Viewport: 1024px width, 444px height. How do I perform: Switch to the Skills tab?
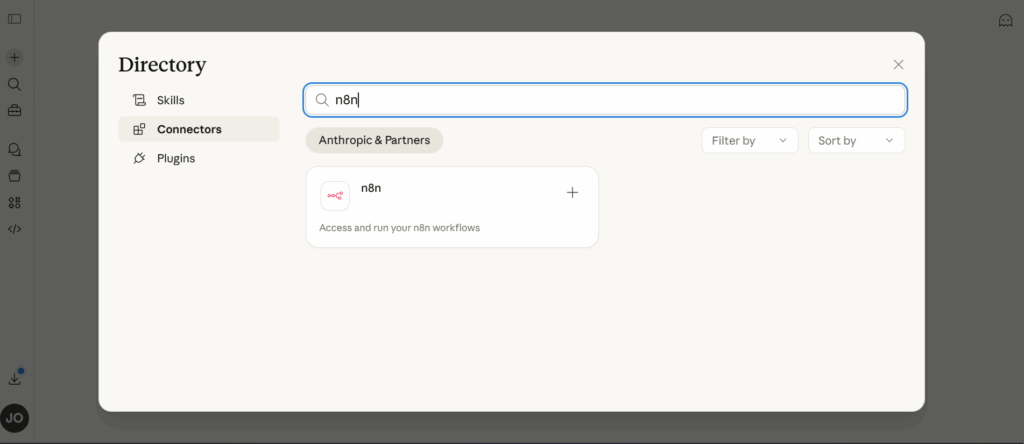170,100
